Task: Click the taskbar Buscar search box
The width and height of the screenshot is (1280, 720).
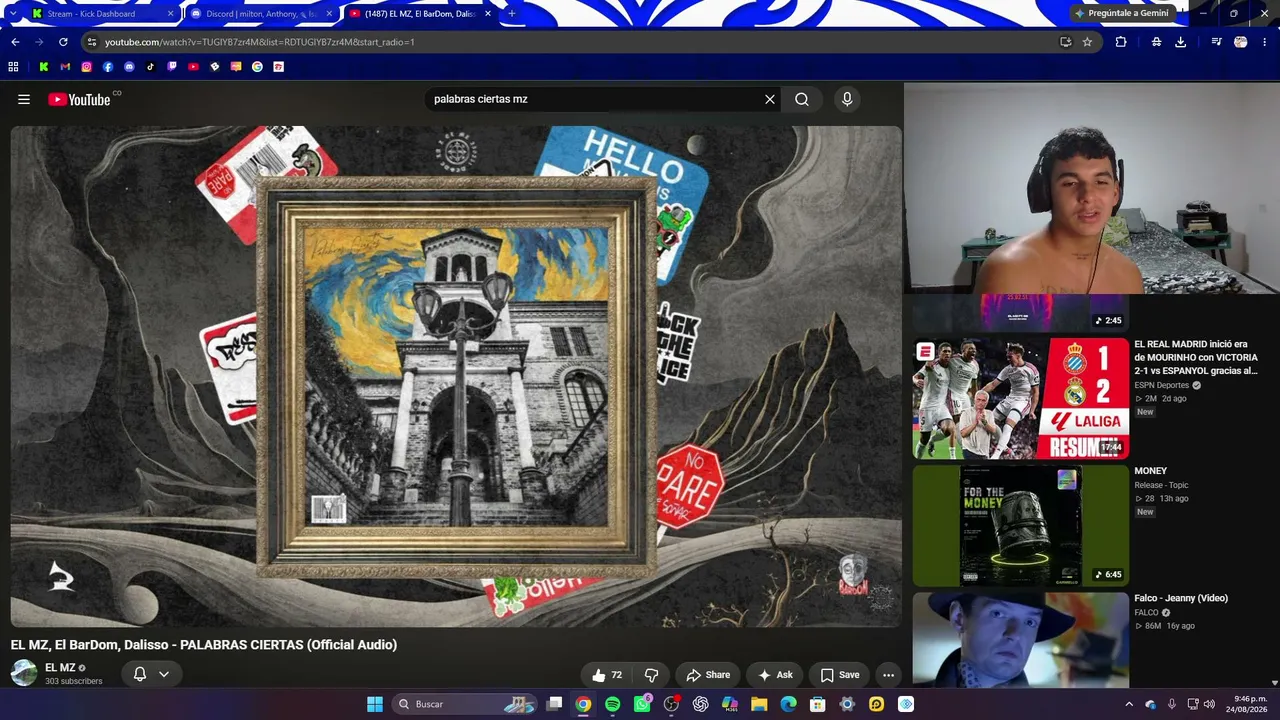Action: click(465, 704)
